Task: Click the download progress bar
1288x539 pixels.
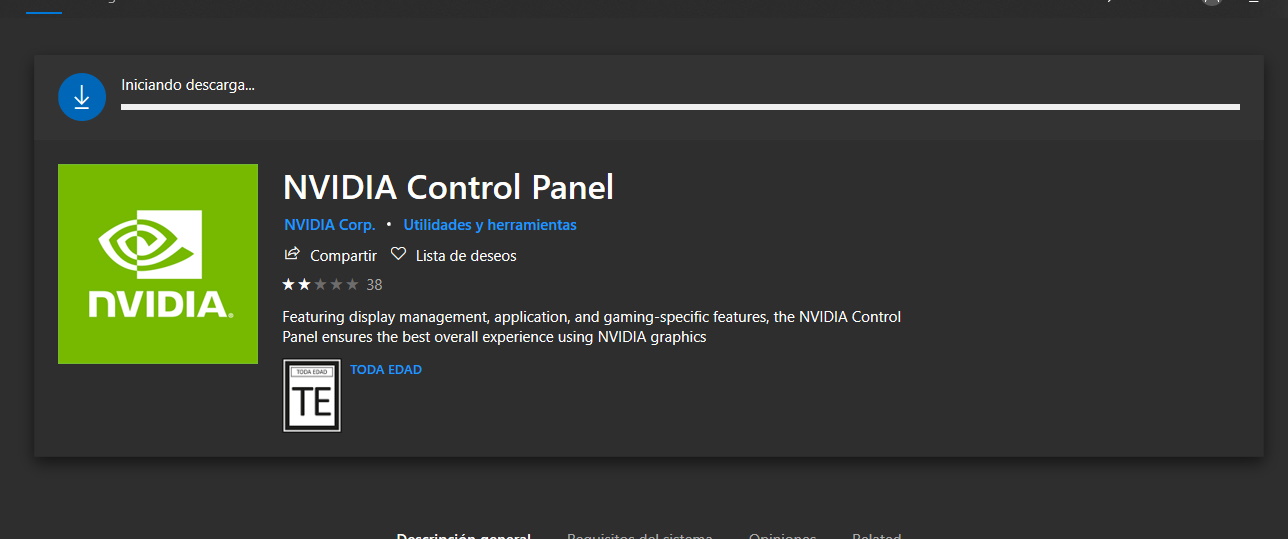Action: (680, 107)
